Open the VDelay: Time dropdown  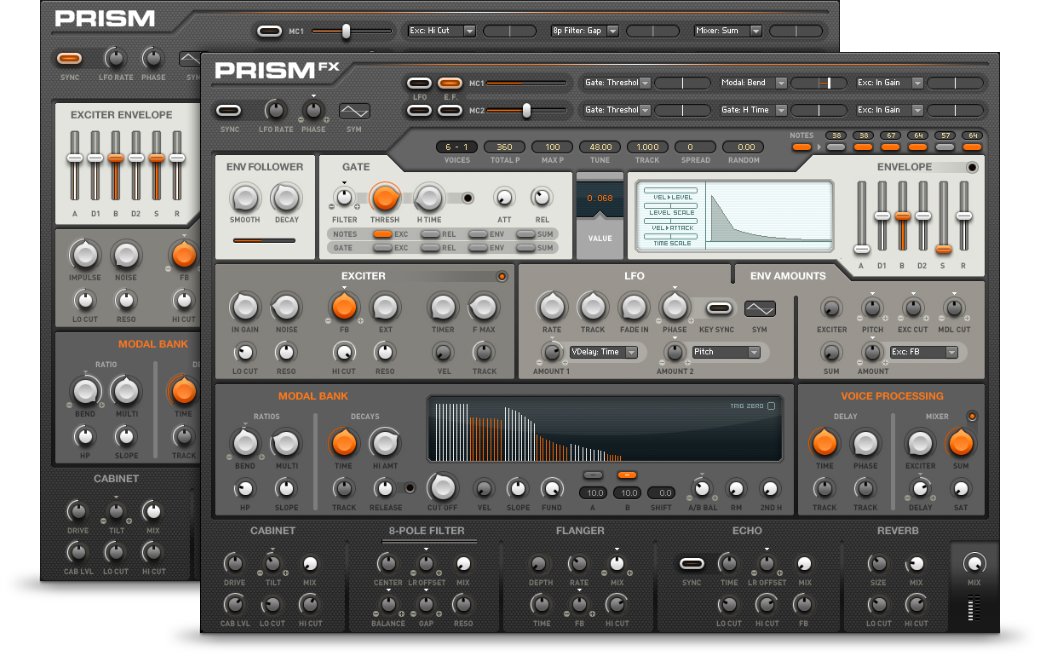pyautogui.click(x=603, y=352)
